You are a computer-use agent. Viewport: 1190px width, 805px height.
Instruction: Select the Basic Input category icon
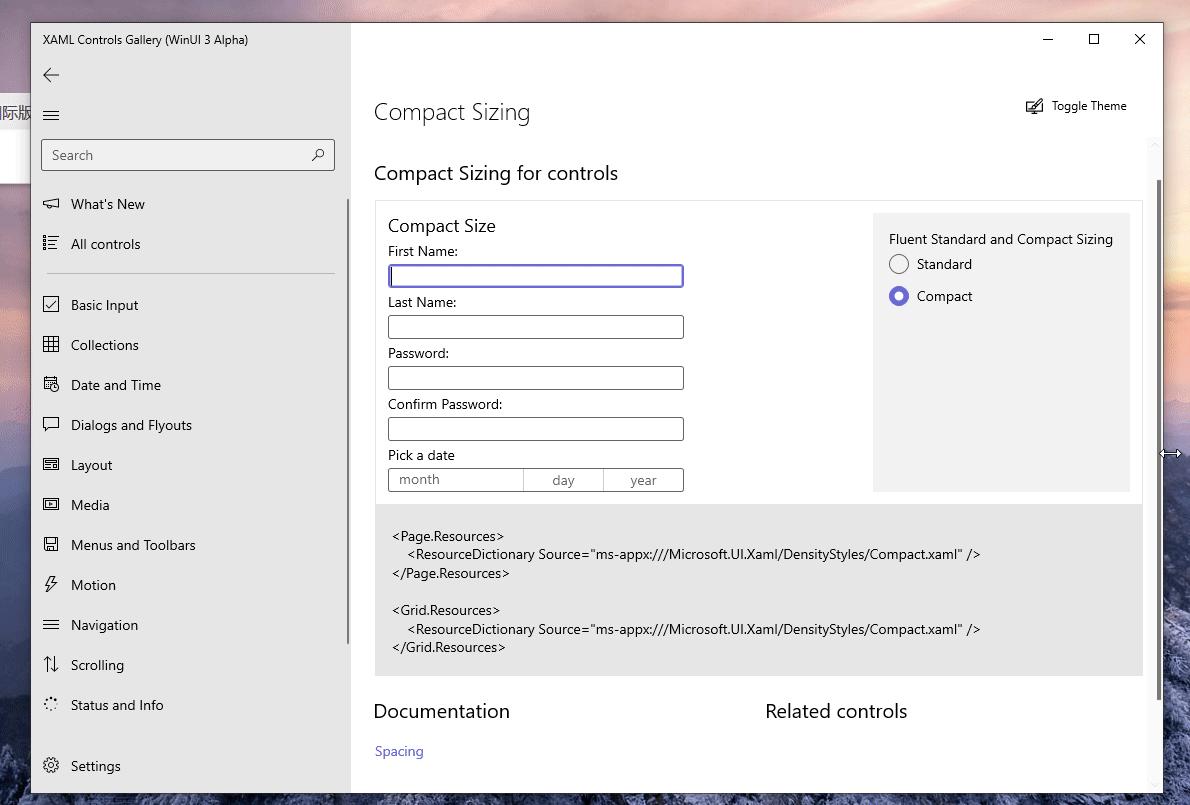(51, 305)
